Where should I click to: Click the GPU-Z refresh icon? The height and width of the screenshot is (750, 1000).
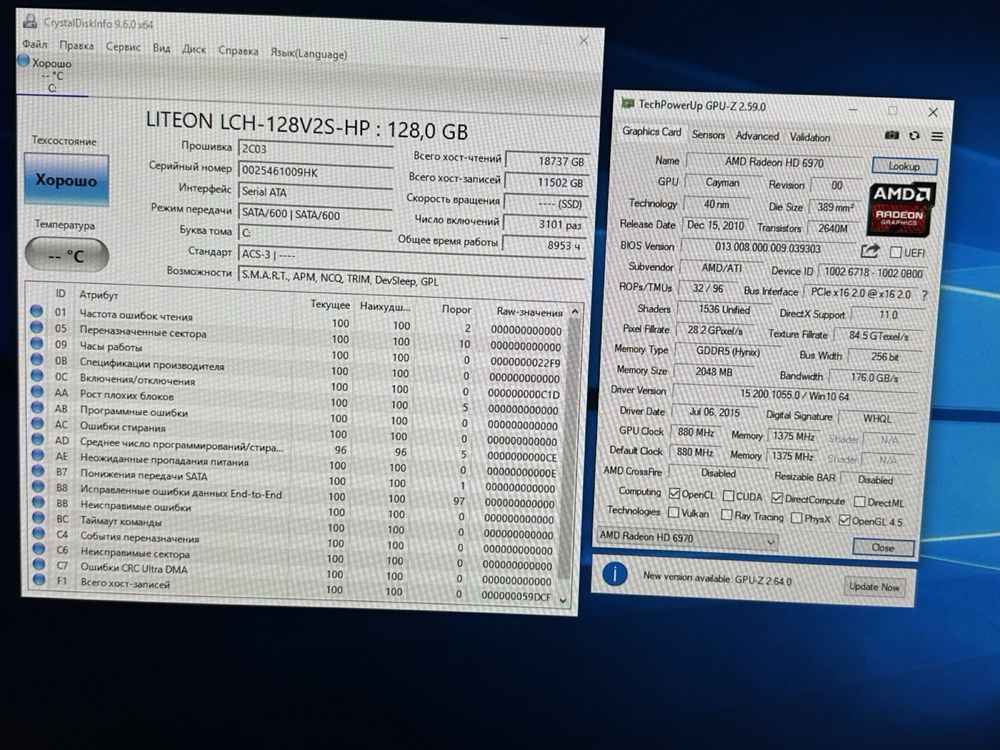pos(915,135)
